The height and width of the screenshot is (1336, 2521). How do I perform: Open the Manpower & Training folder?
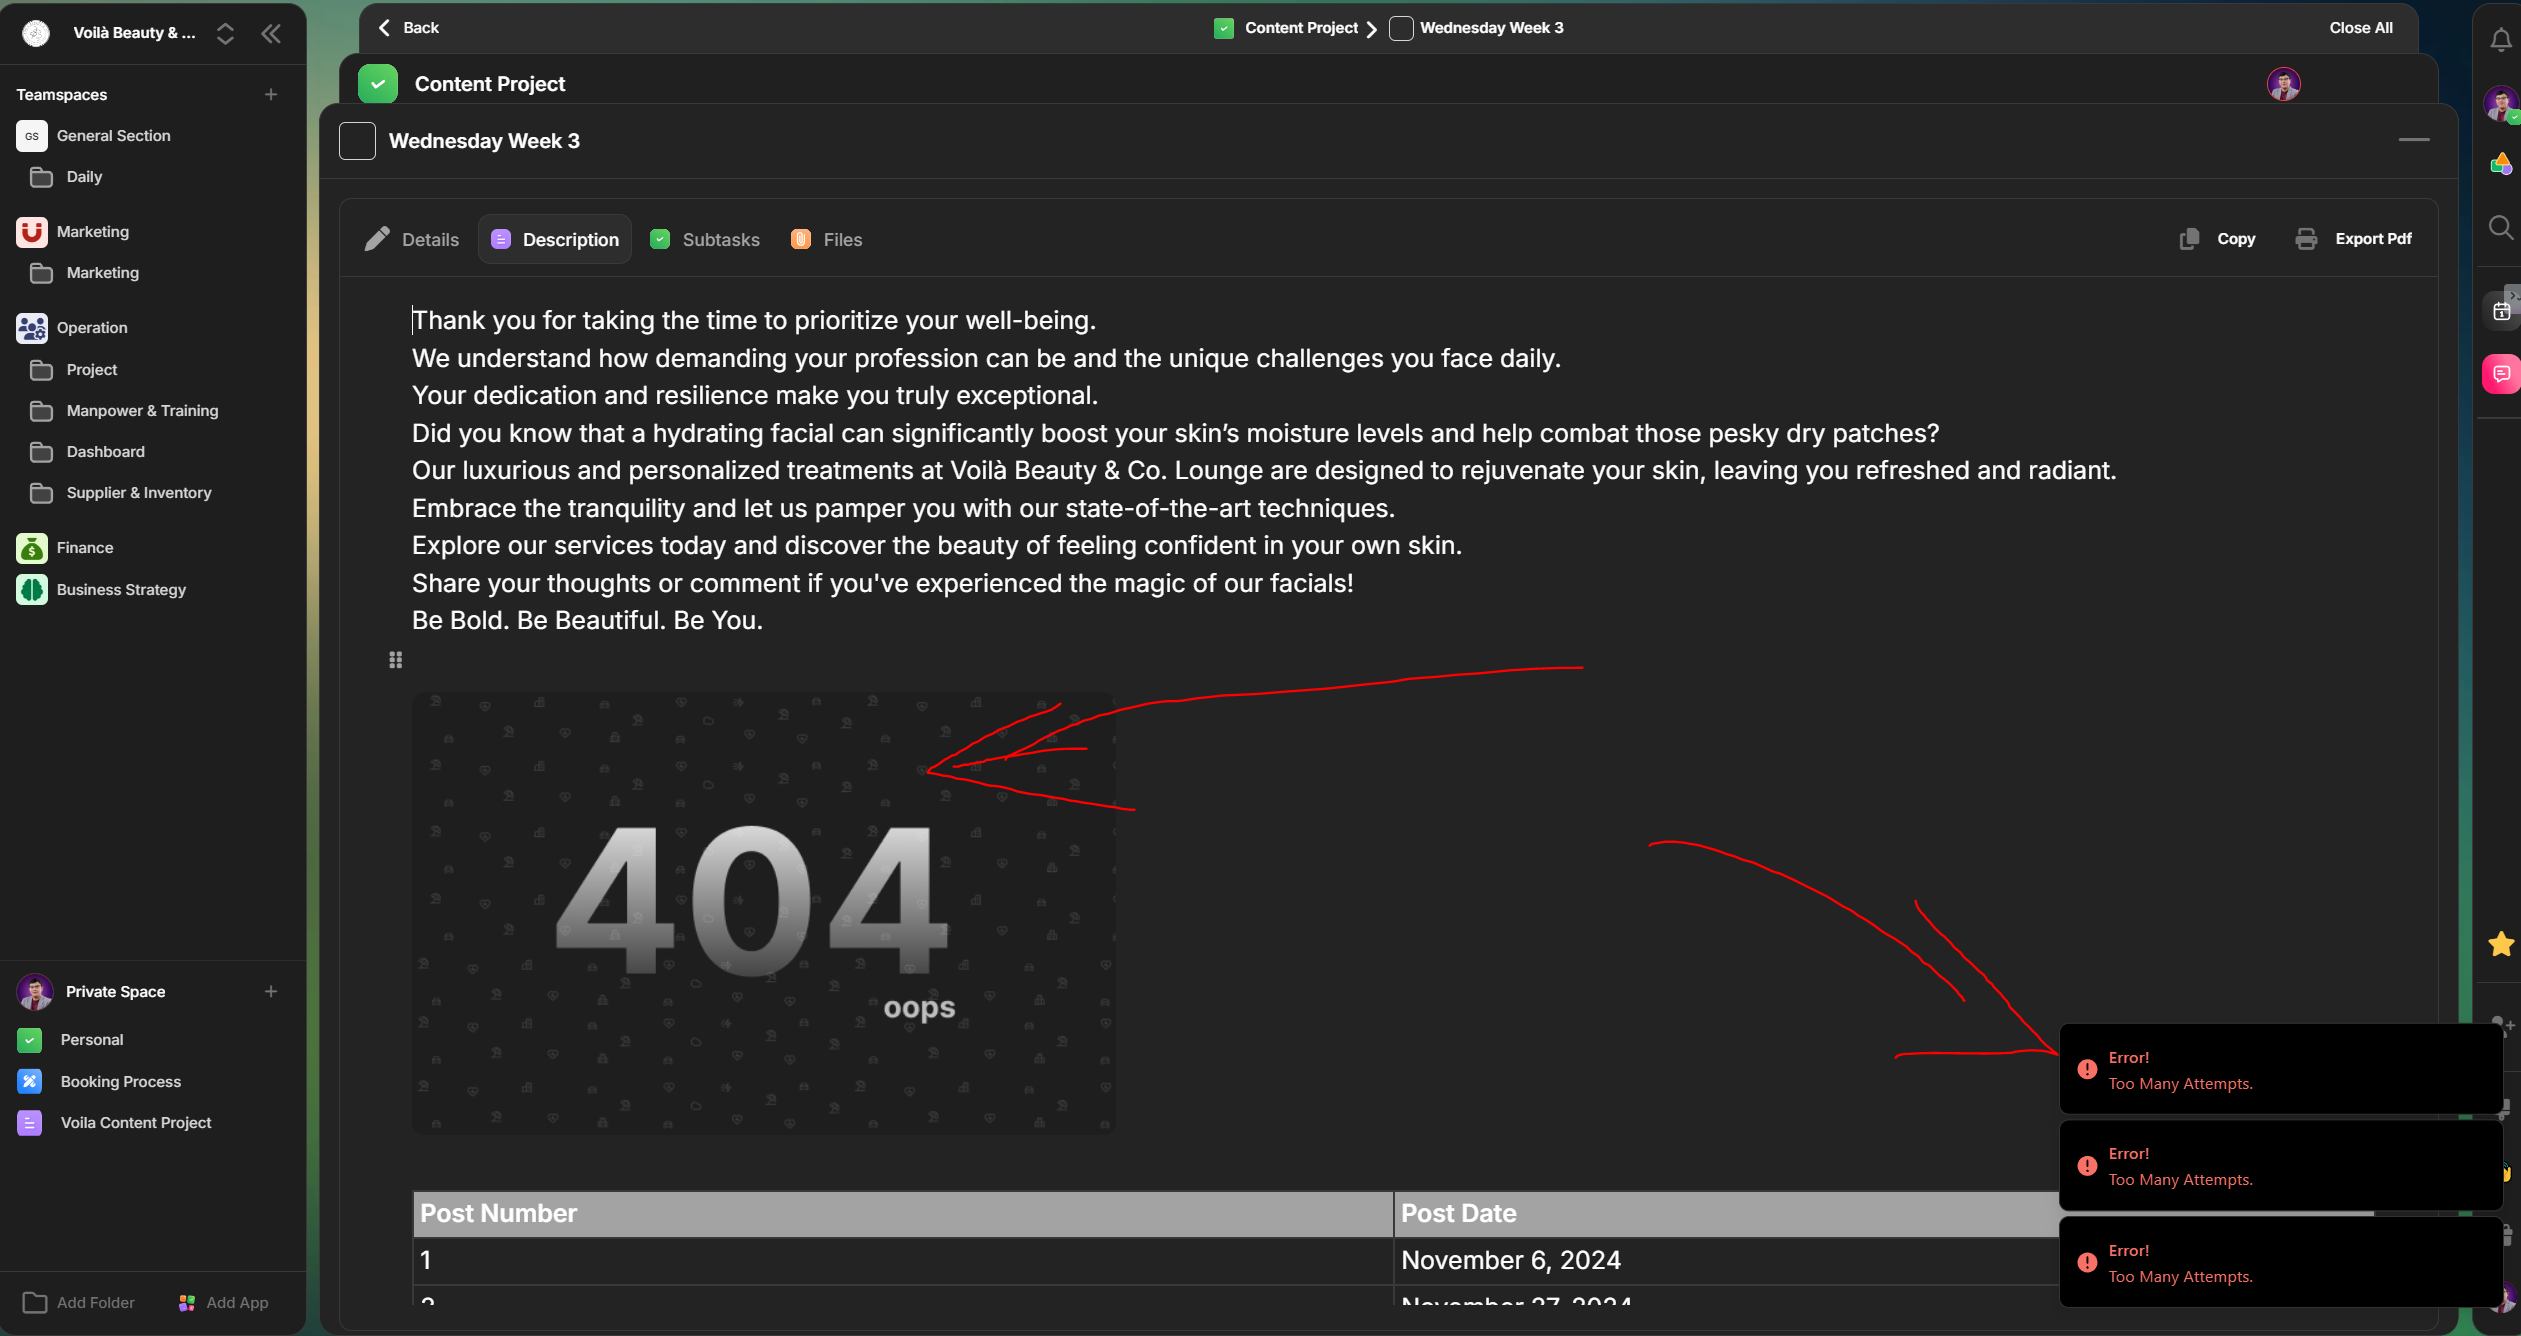click(x=142, y=411)
